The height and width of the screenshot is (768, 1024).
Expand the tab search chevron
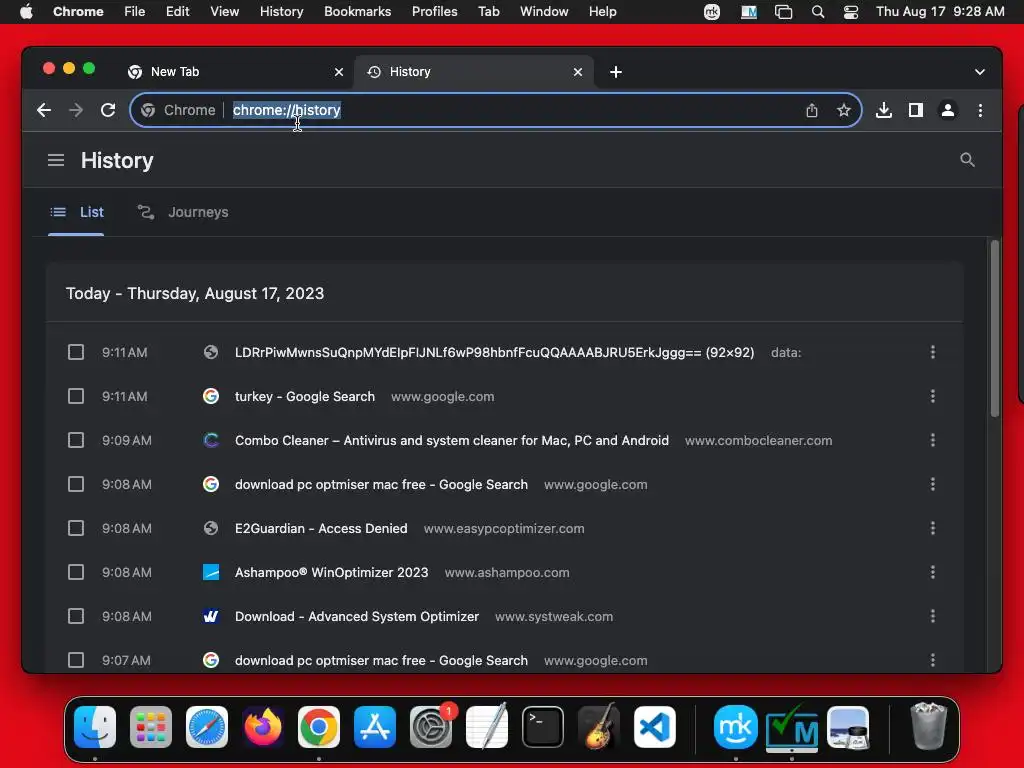point(980,72)
